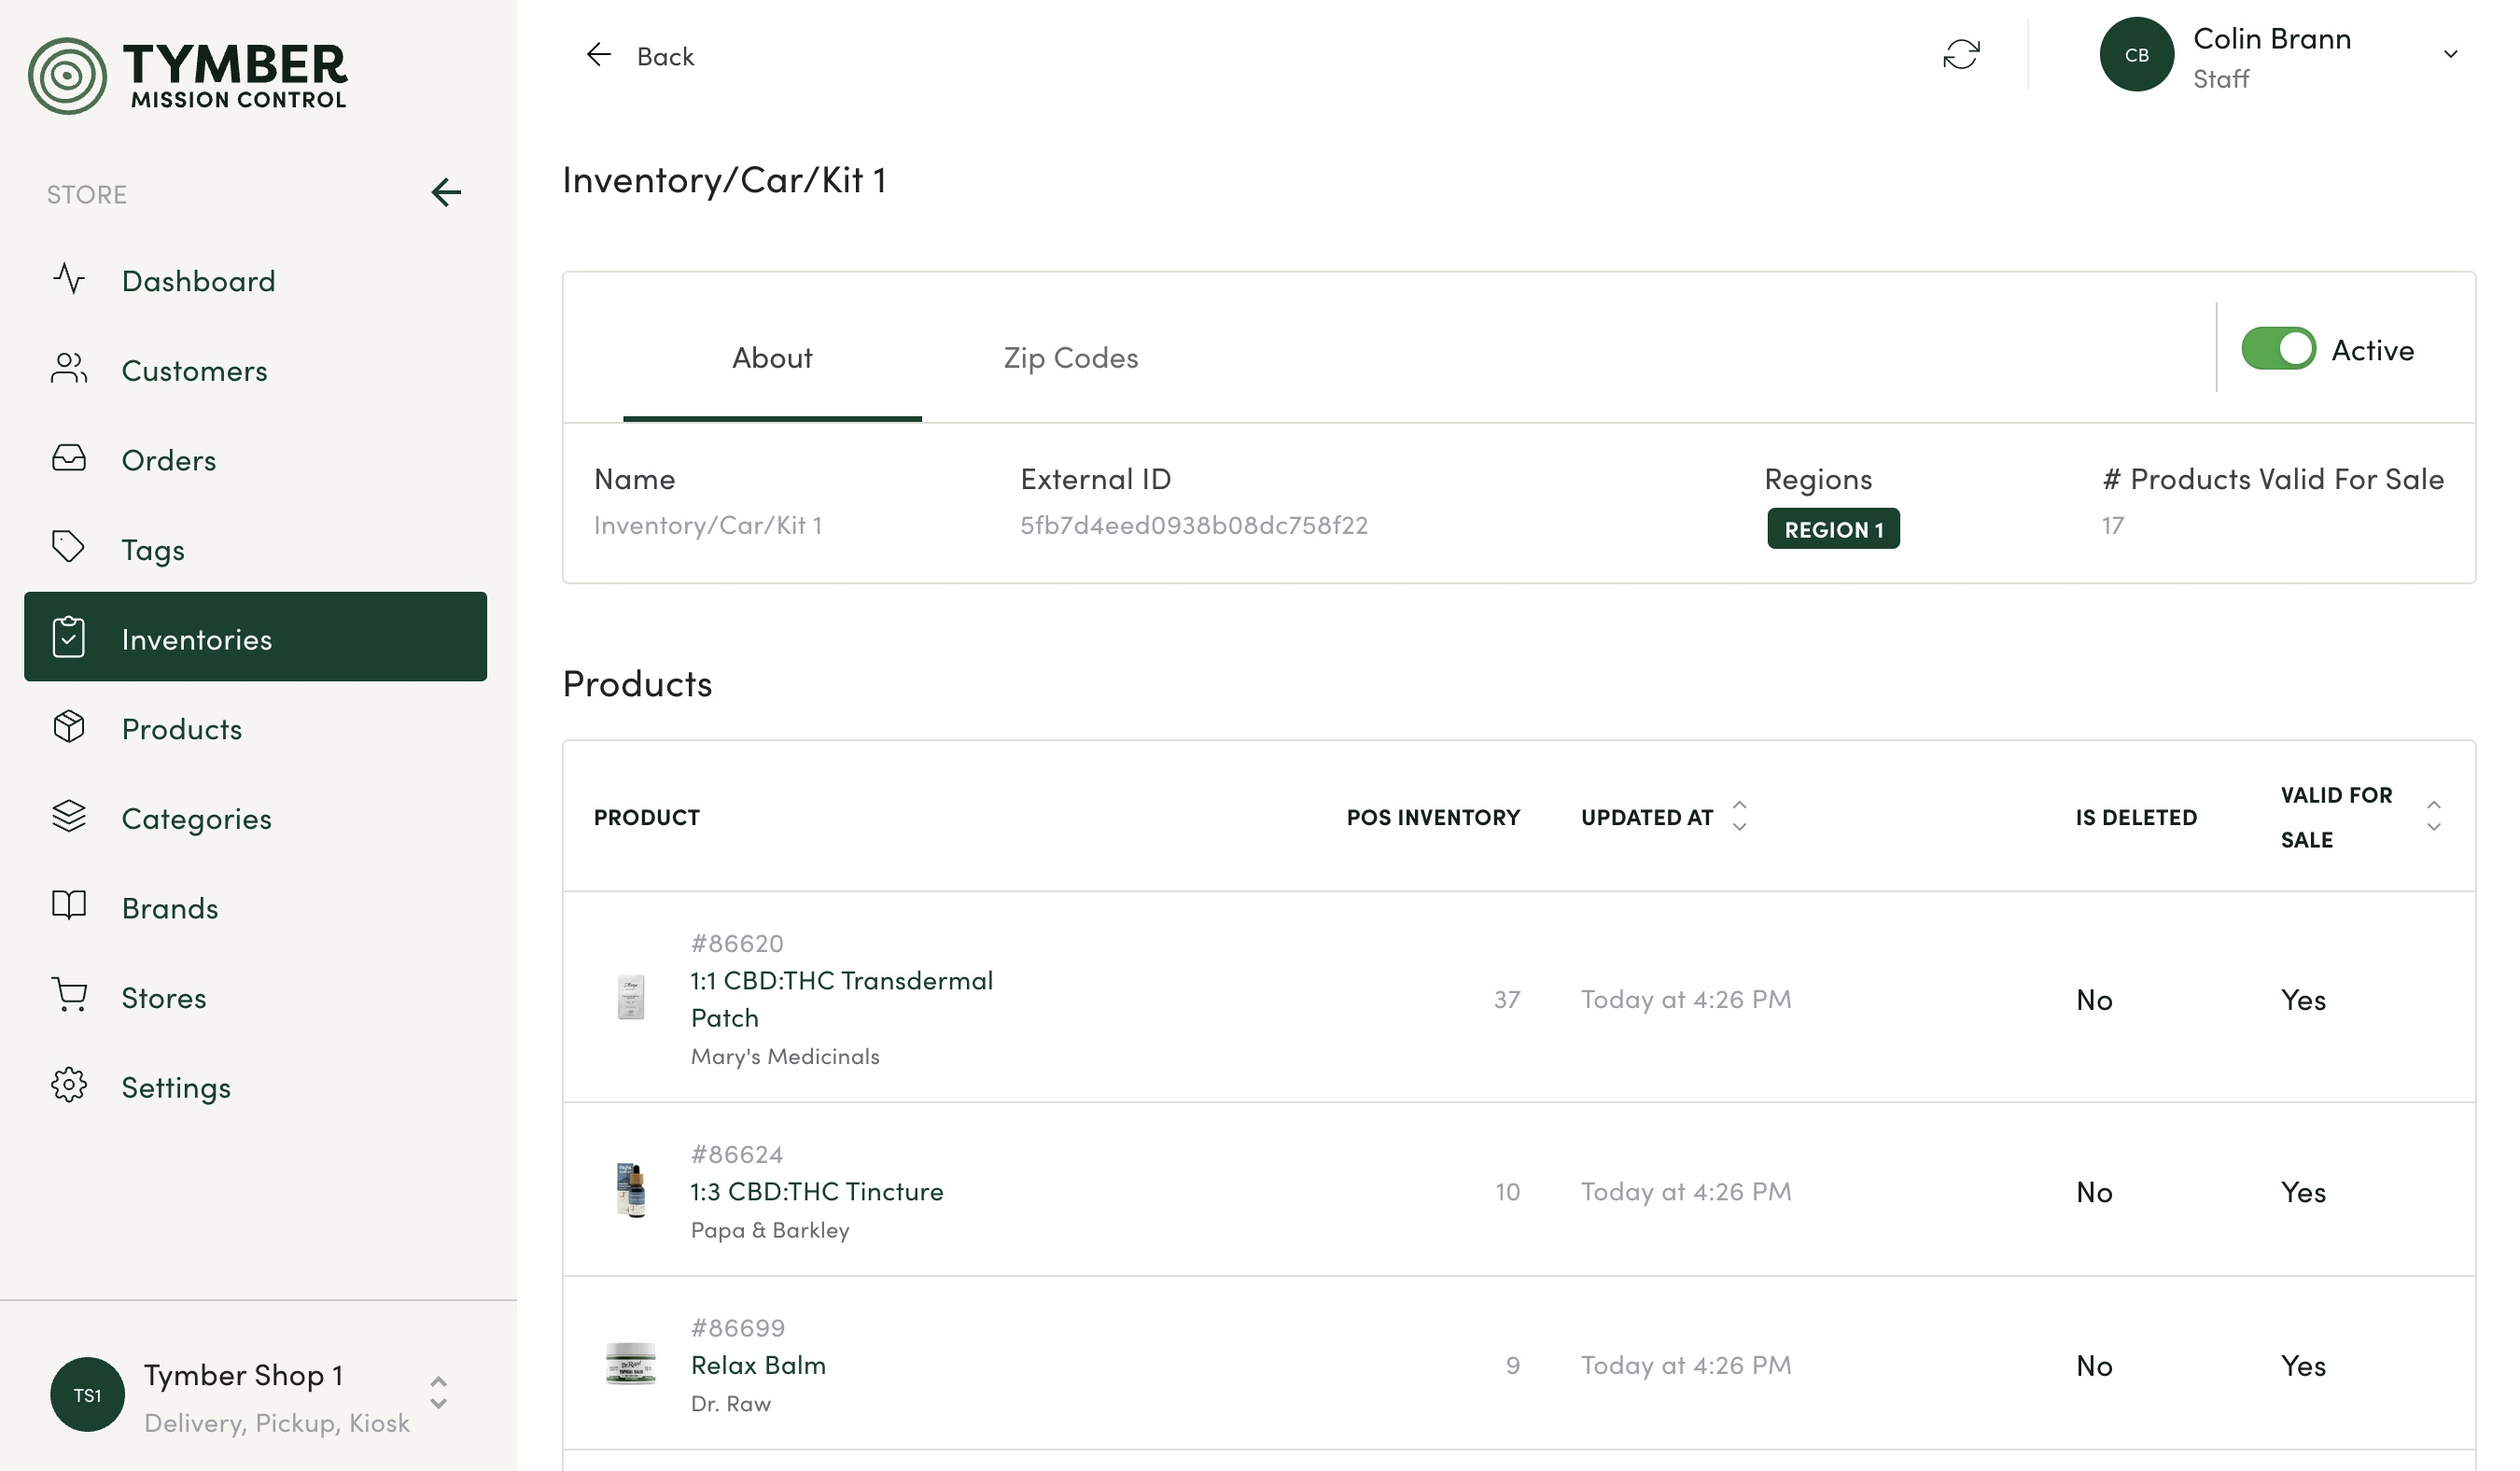2520x1471 pixels.
Task: Open Stores via the cart icon
Action: 69,995
